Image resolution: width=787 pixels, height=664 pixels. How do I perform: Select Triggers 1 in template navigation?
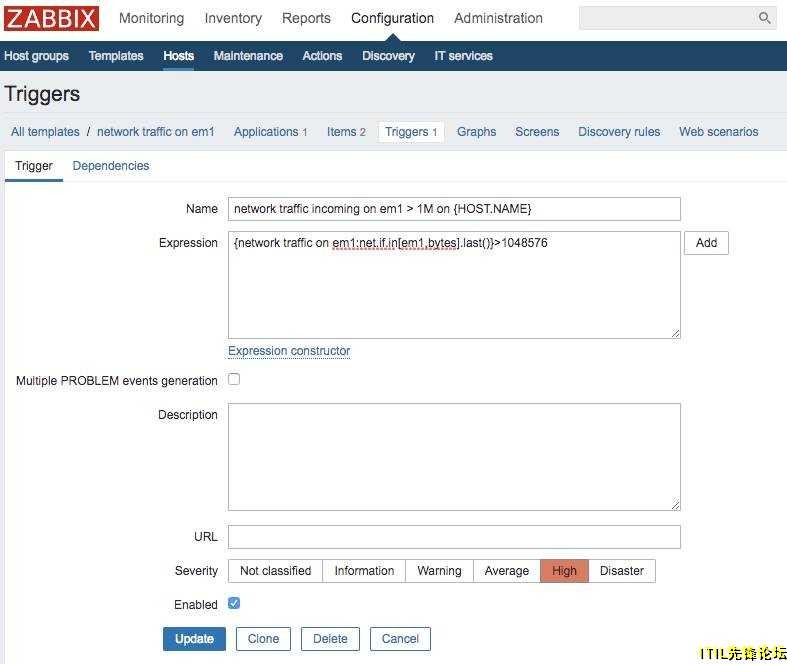point(411,132)
